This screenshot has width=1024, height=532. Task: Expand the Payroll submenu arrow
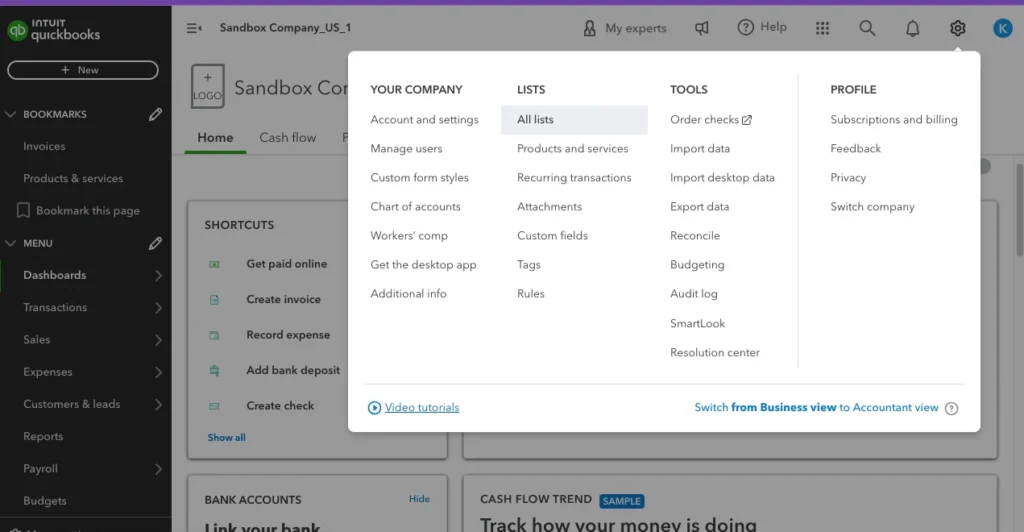[x=158, y=469]
